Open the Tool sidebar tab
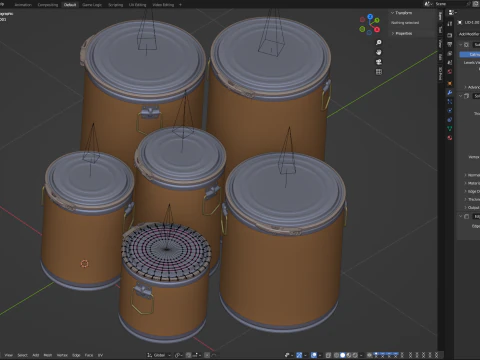Viewport: 480px width, 360px height. [x=440, y=30]
